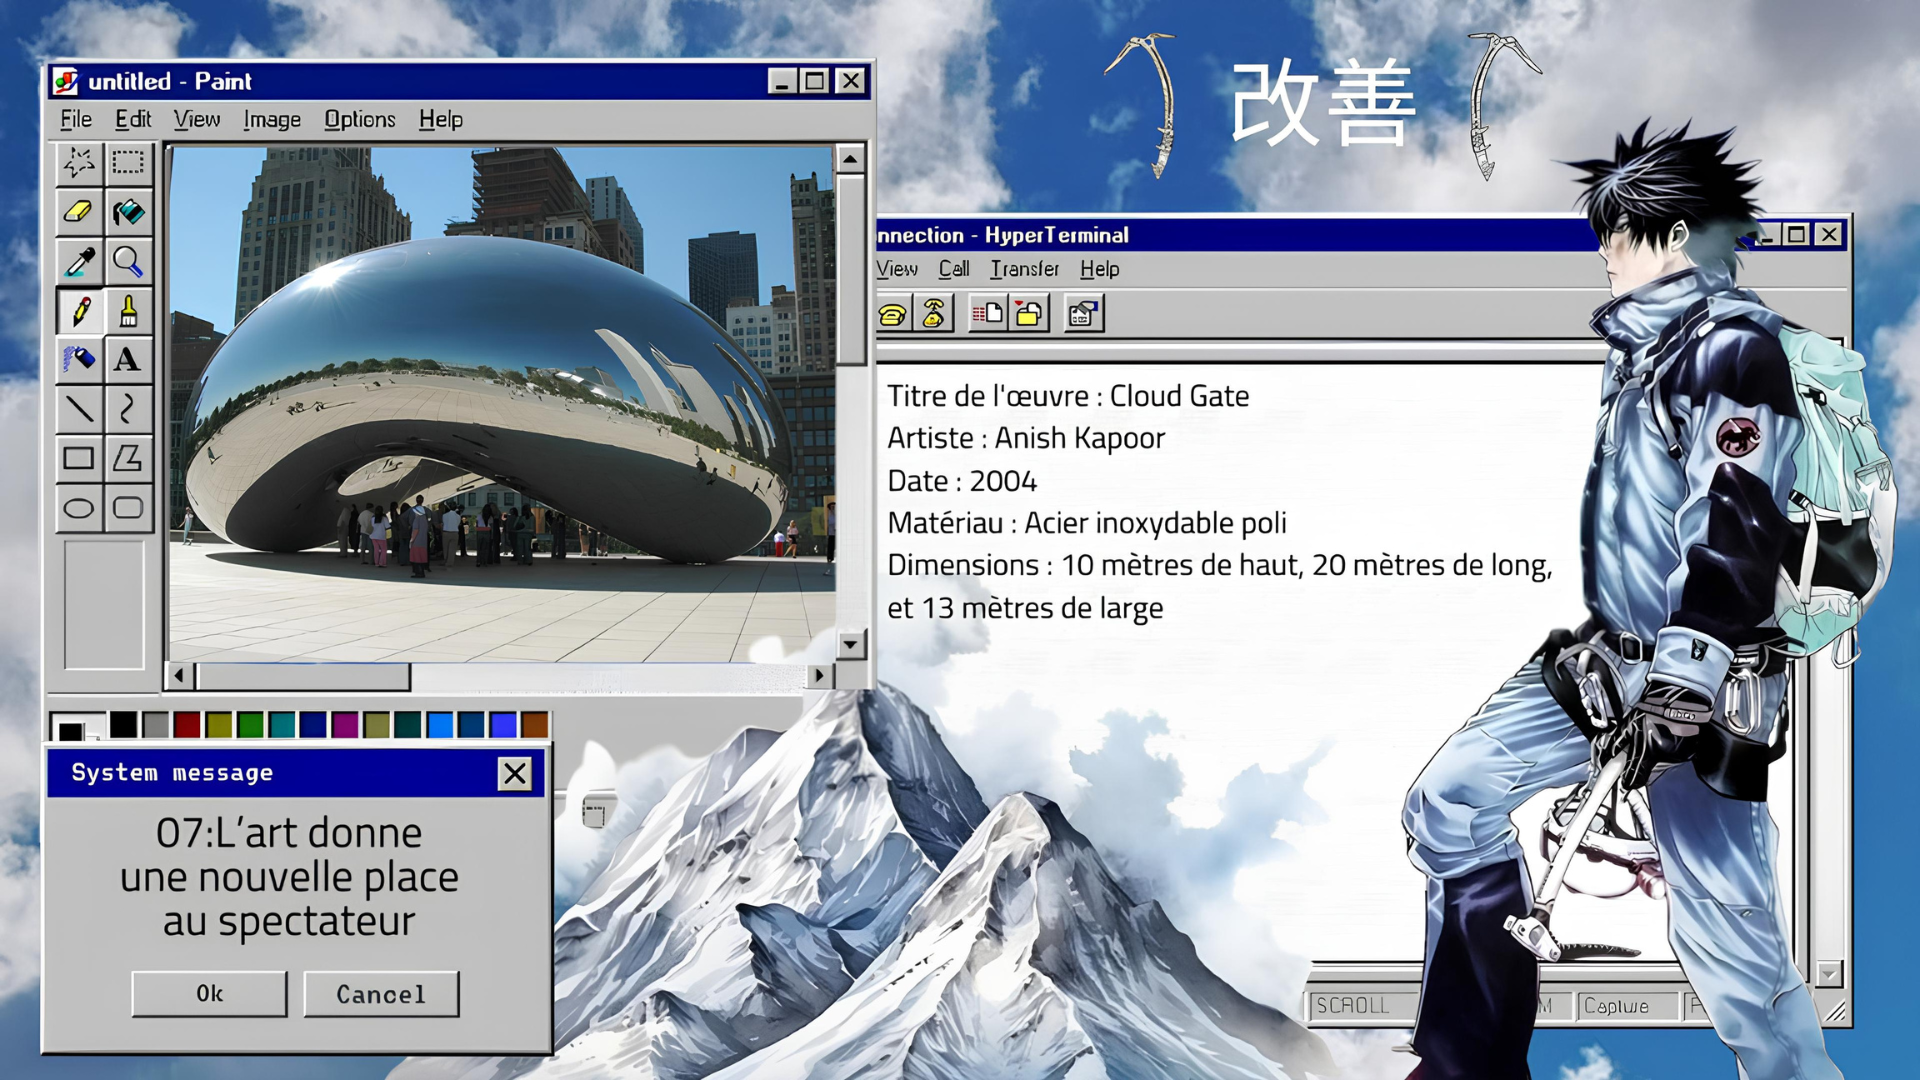Activate the Magnifier tool in Paint
Viewport: 1920px width, 1080px height.
pyautogui.click(x=128, y=262)
